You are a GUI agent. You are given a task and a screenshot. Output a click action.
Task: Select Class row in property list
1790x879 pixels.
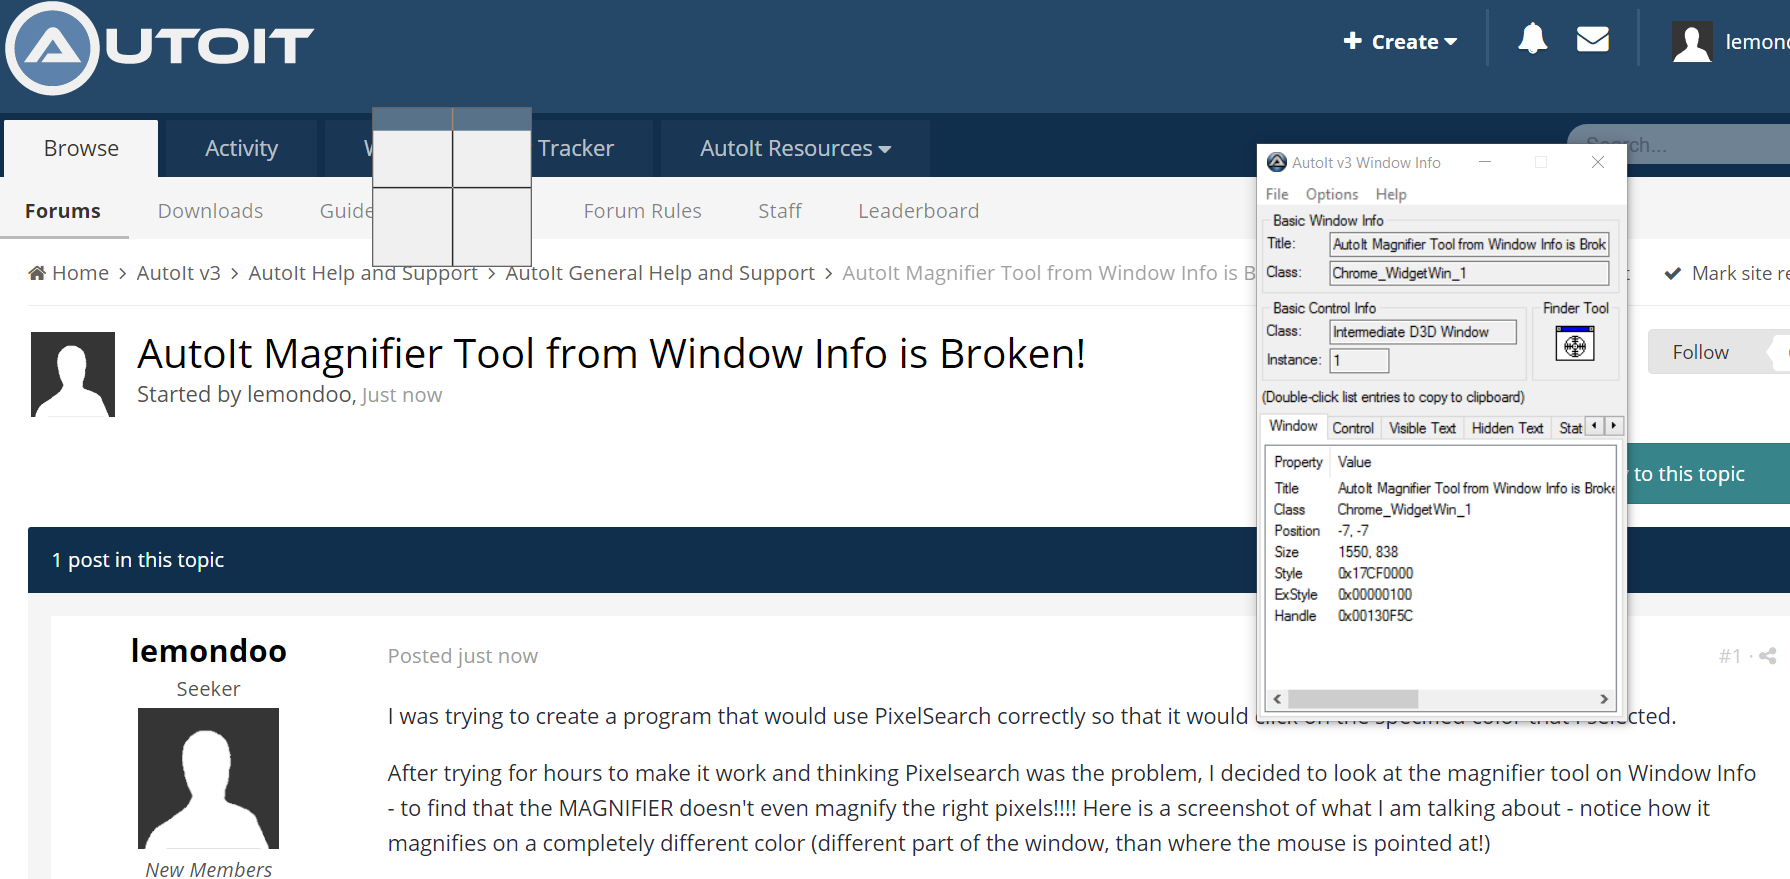click(1441, 509)
